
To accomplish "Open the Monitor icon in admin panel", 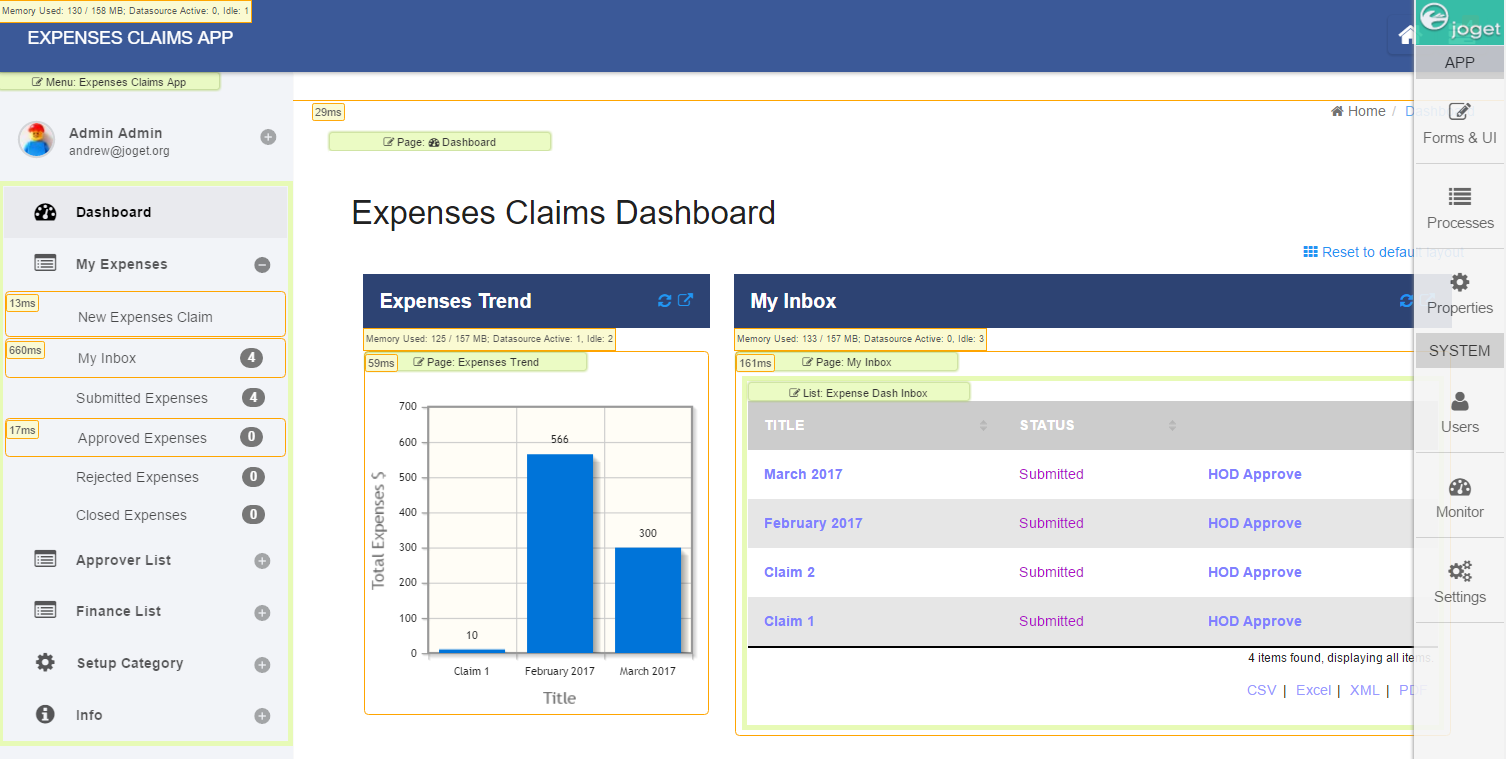I will coord(1459,487).
